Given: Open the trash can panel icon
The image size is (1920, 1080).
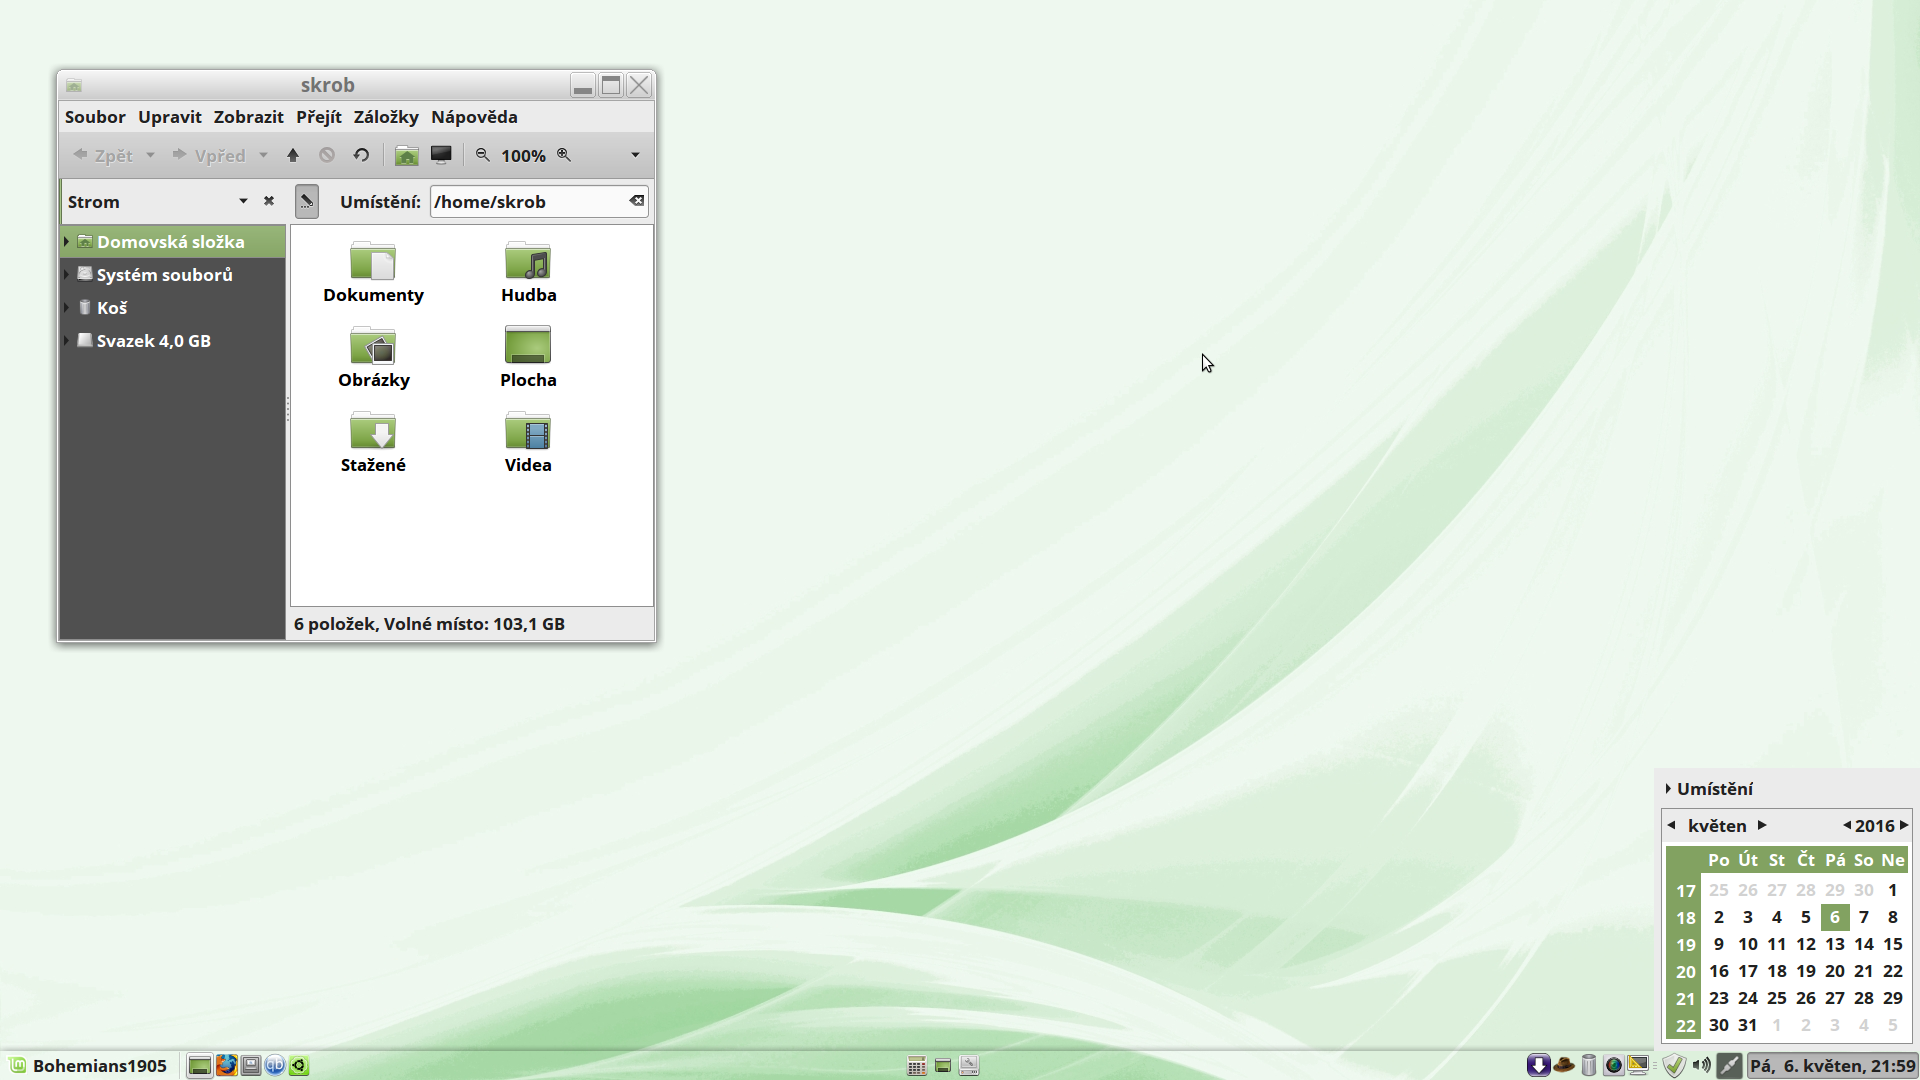Looking at the screenshot, I should 1588,1065.
